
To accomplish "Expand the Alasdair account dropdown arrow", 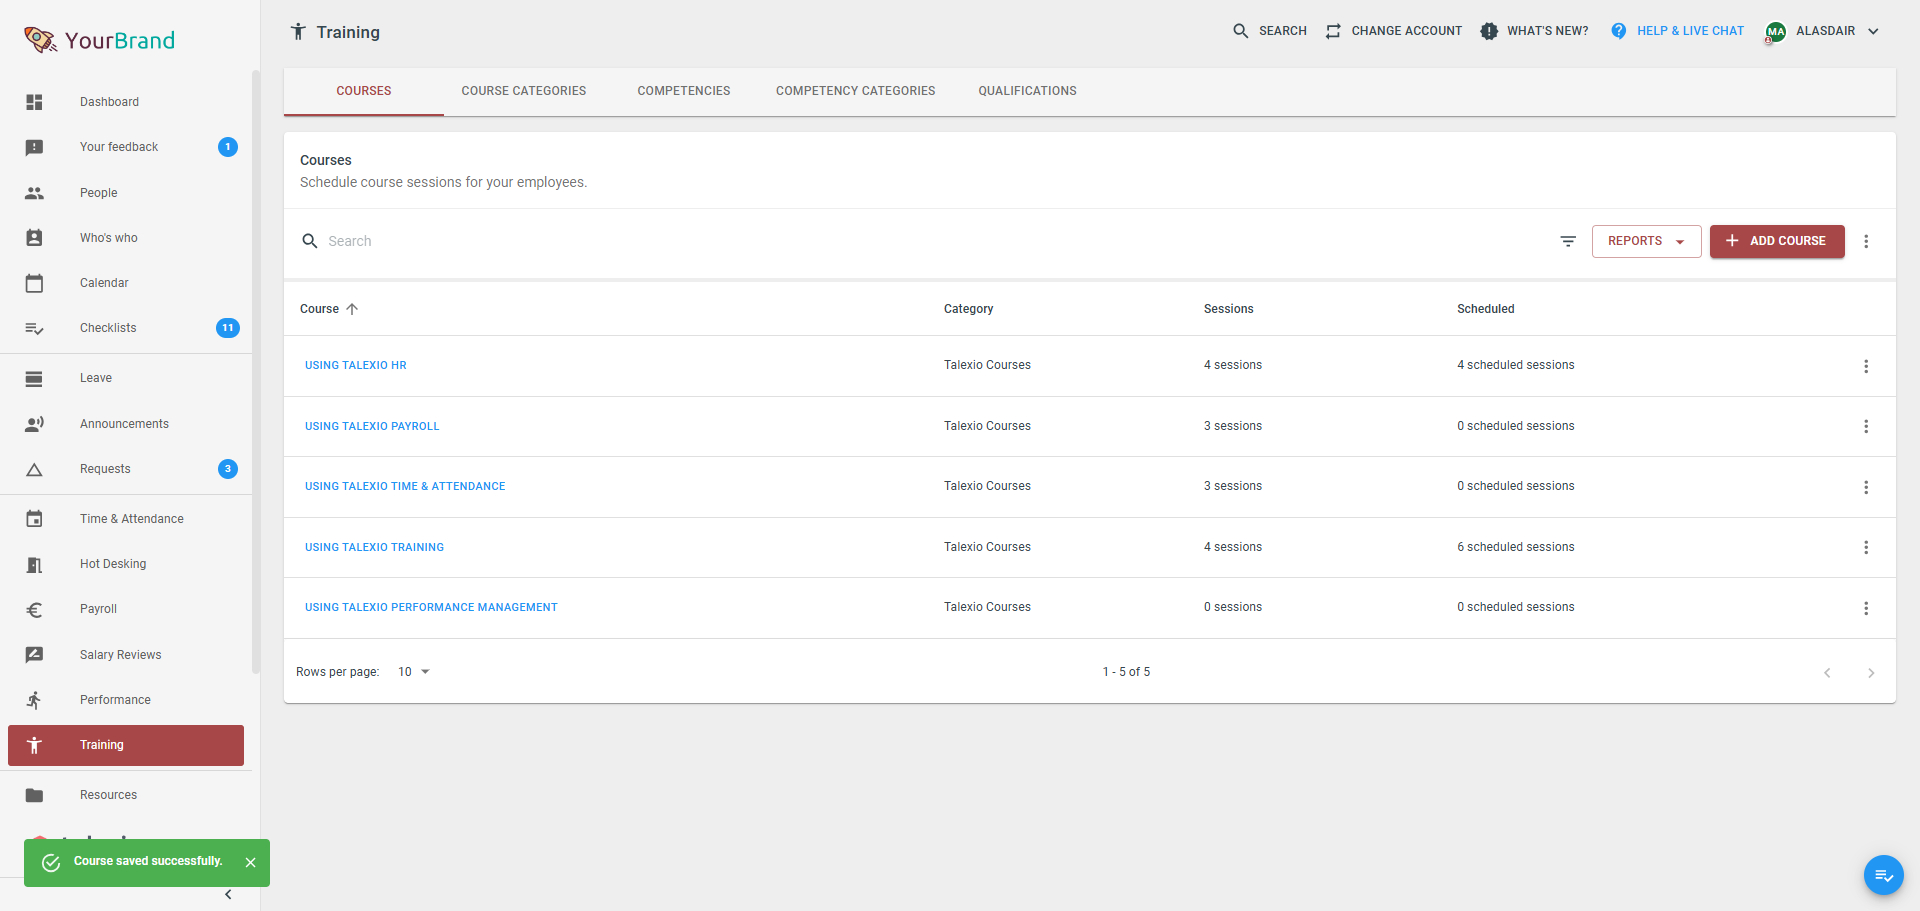I will (x=1873, y=31).
